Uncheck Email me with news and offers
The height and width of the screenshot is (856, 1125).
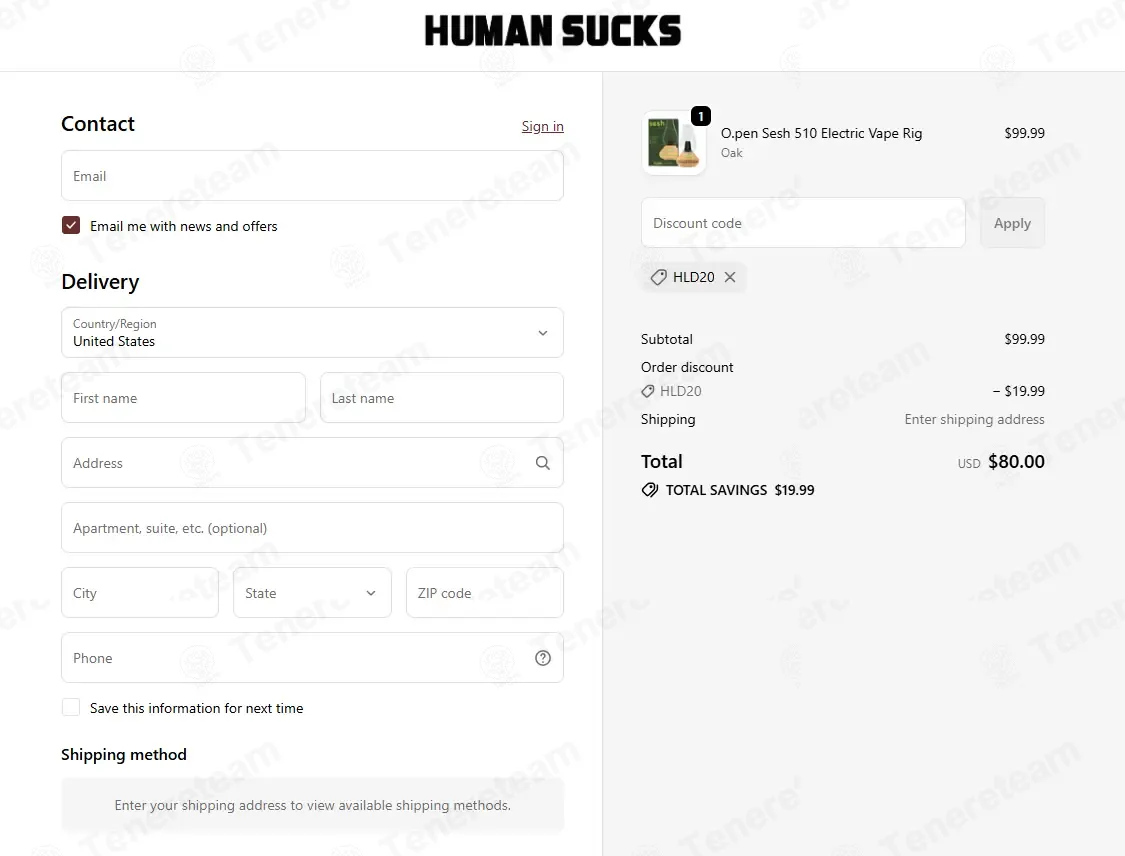tap(71, 225)
